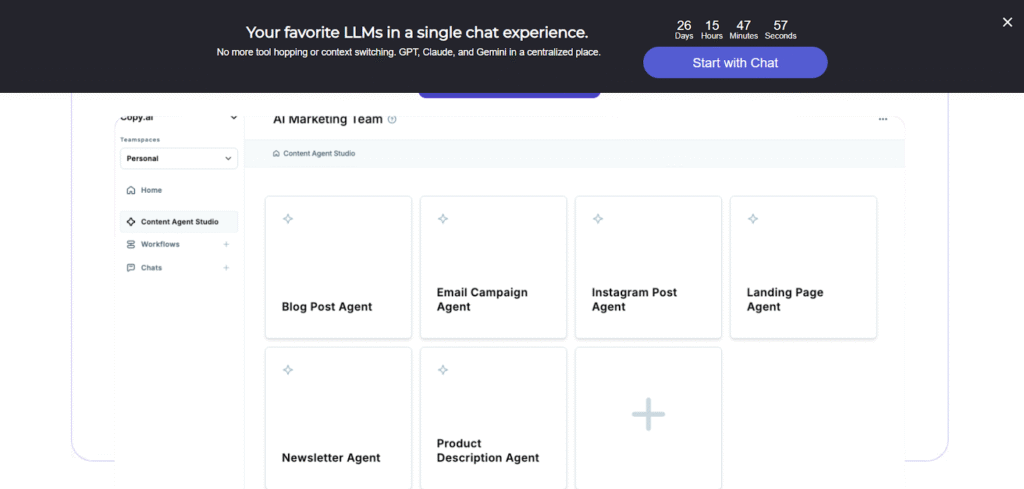Open the Newsletter Agent card
1024x489 pixels.
tap(338, 418)
